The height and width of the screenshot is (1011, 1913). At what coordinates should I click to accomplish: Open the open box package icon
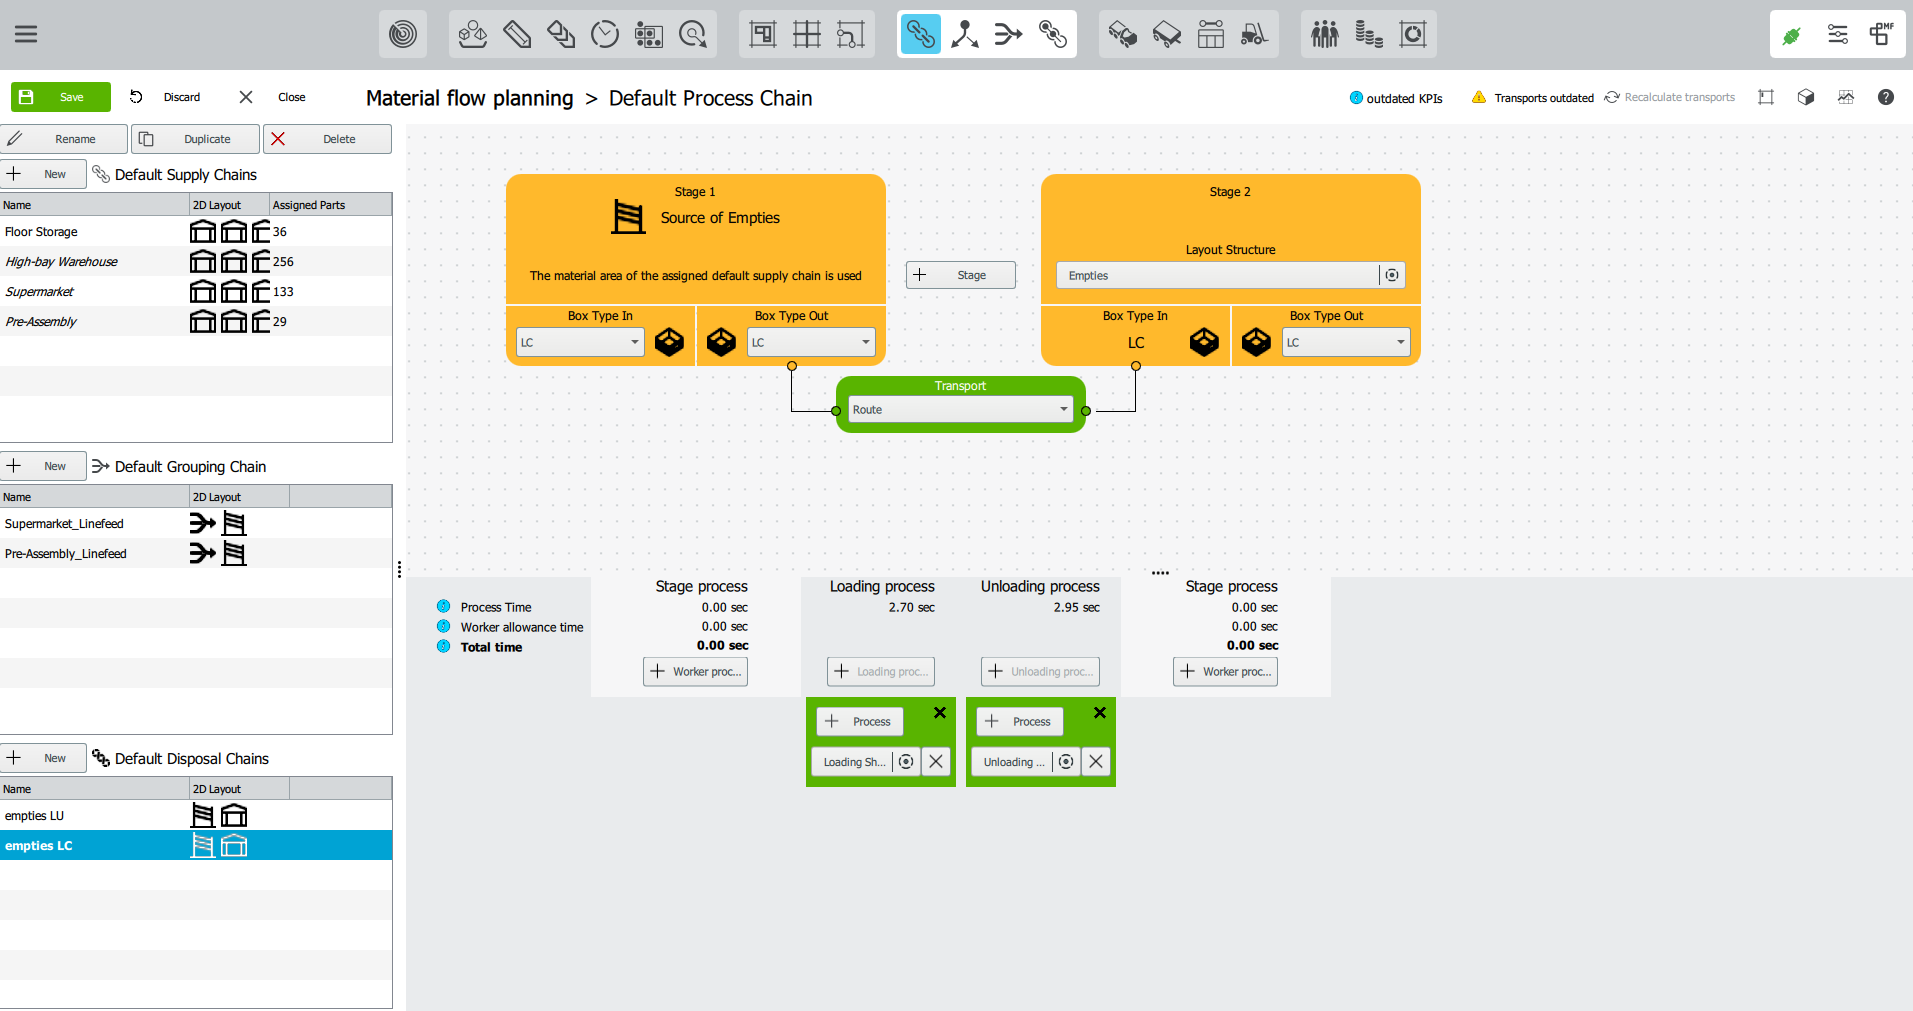click(x=1167, y=35)
